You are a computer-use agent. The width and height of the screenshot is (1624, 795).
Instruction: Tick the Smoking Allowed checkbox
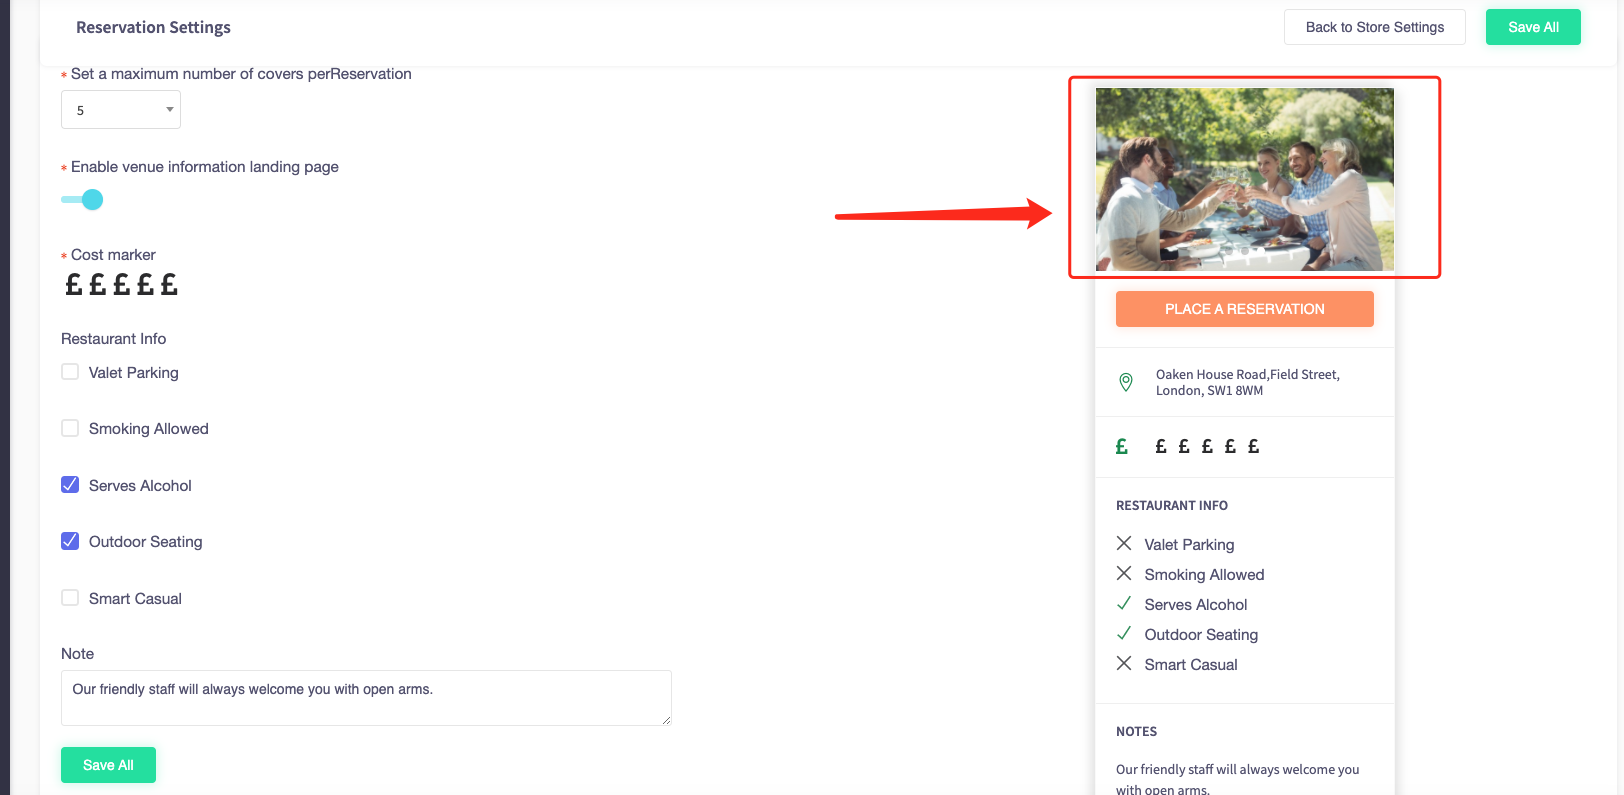(70, 428)
